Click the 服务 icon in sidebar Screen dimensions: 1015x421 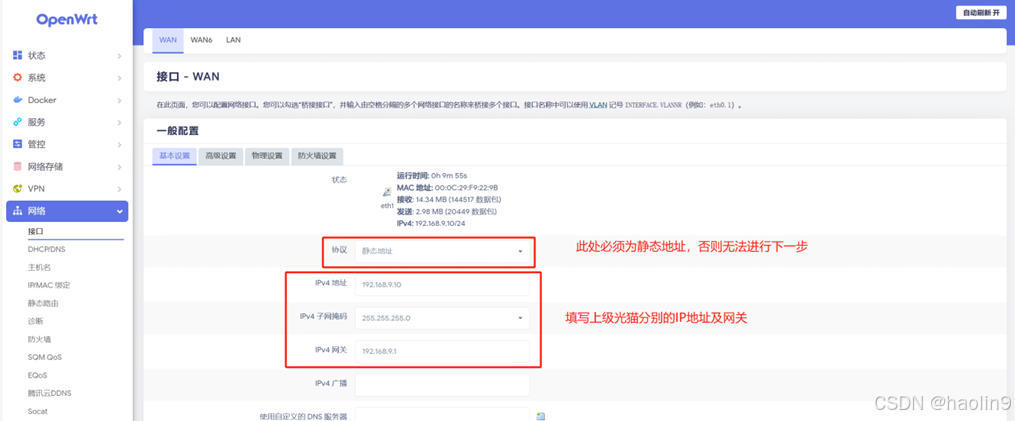18,122
